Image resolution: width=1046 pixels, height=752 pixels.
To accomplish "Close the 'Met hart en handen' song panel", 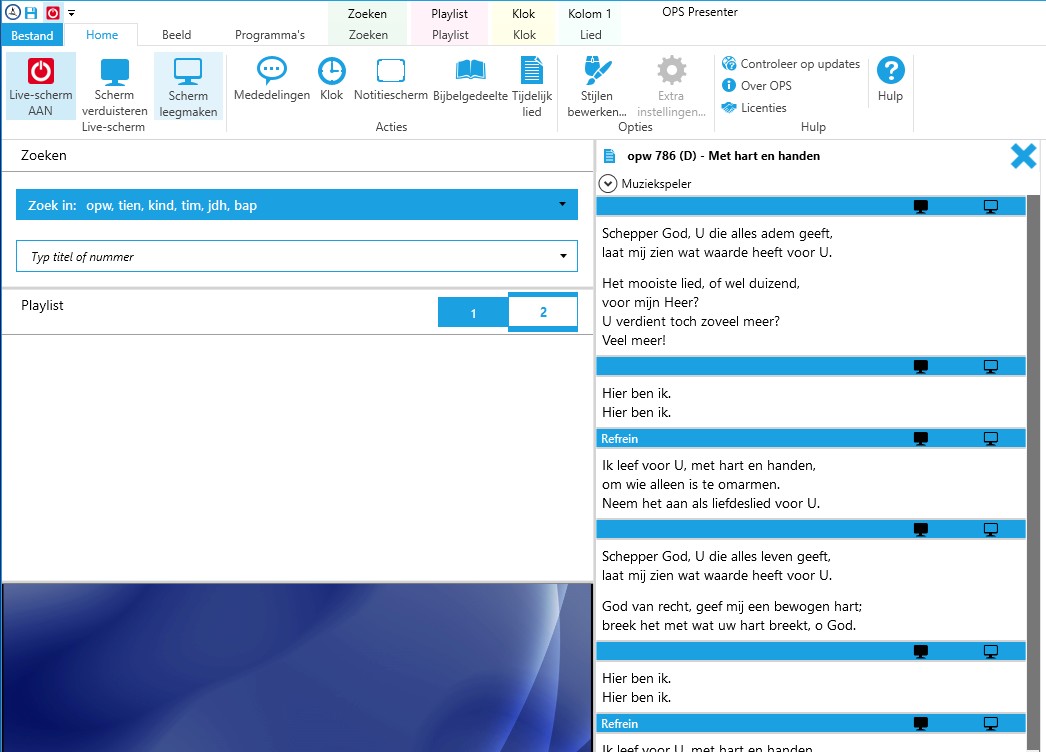I will click(1023, 156).
